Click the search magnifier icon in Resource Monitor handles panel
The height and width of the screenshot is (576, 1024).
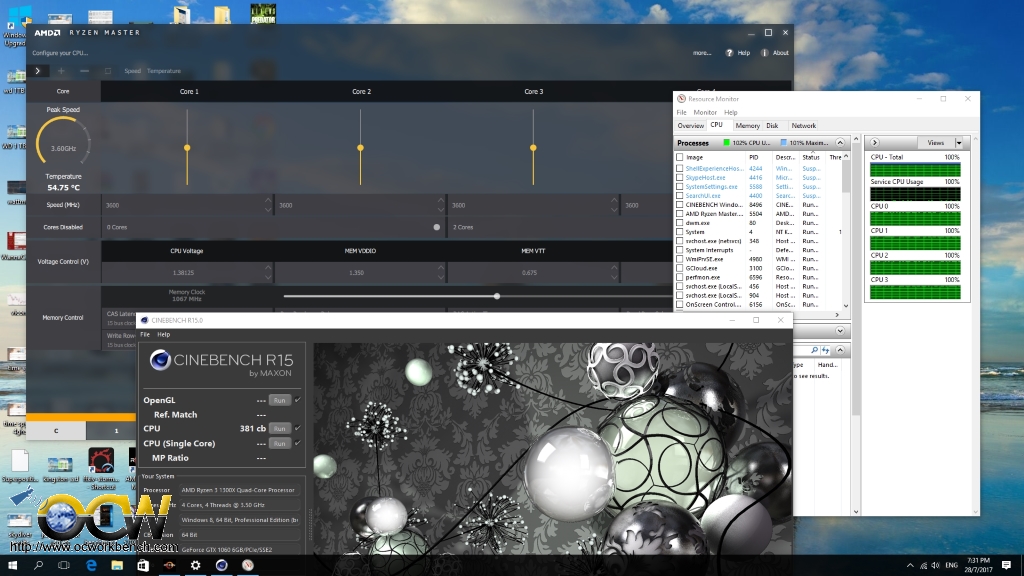[814, 350]
